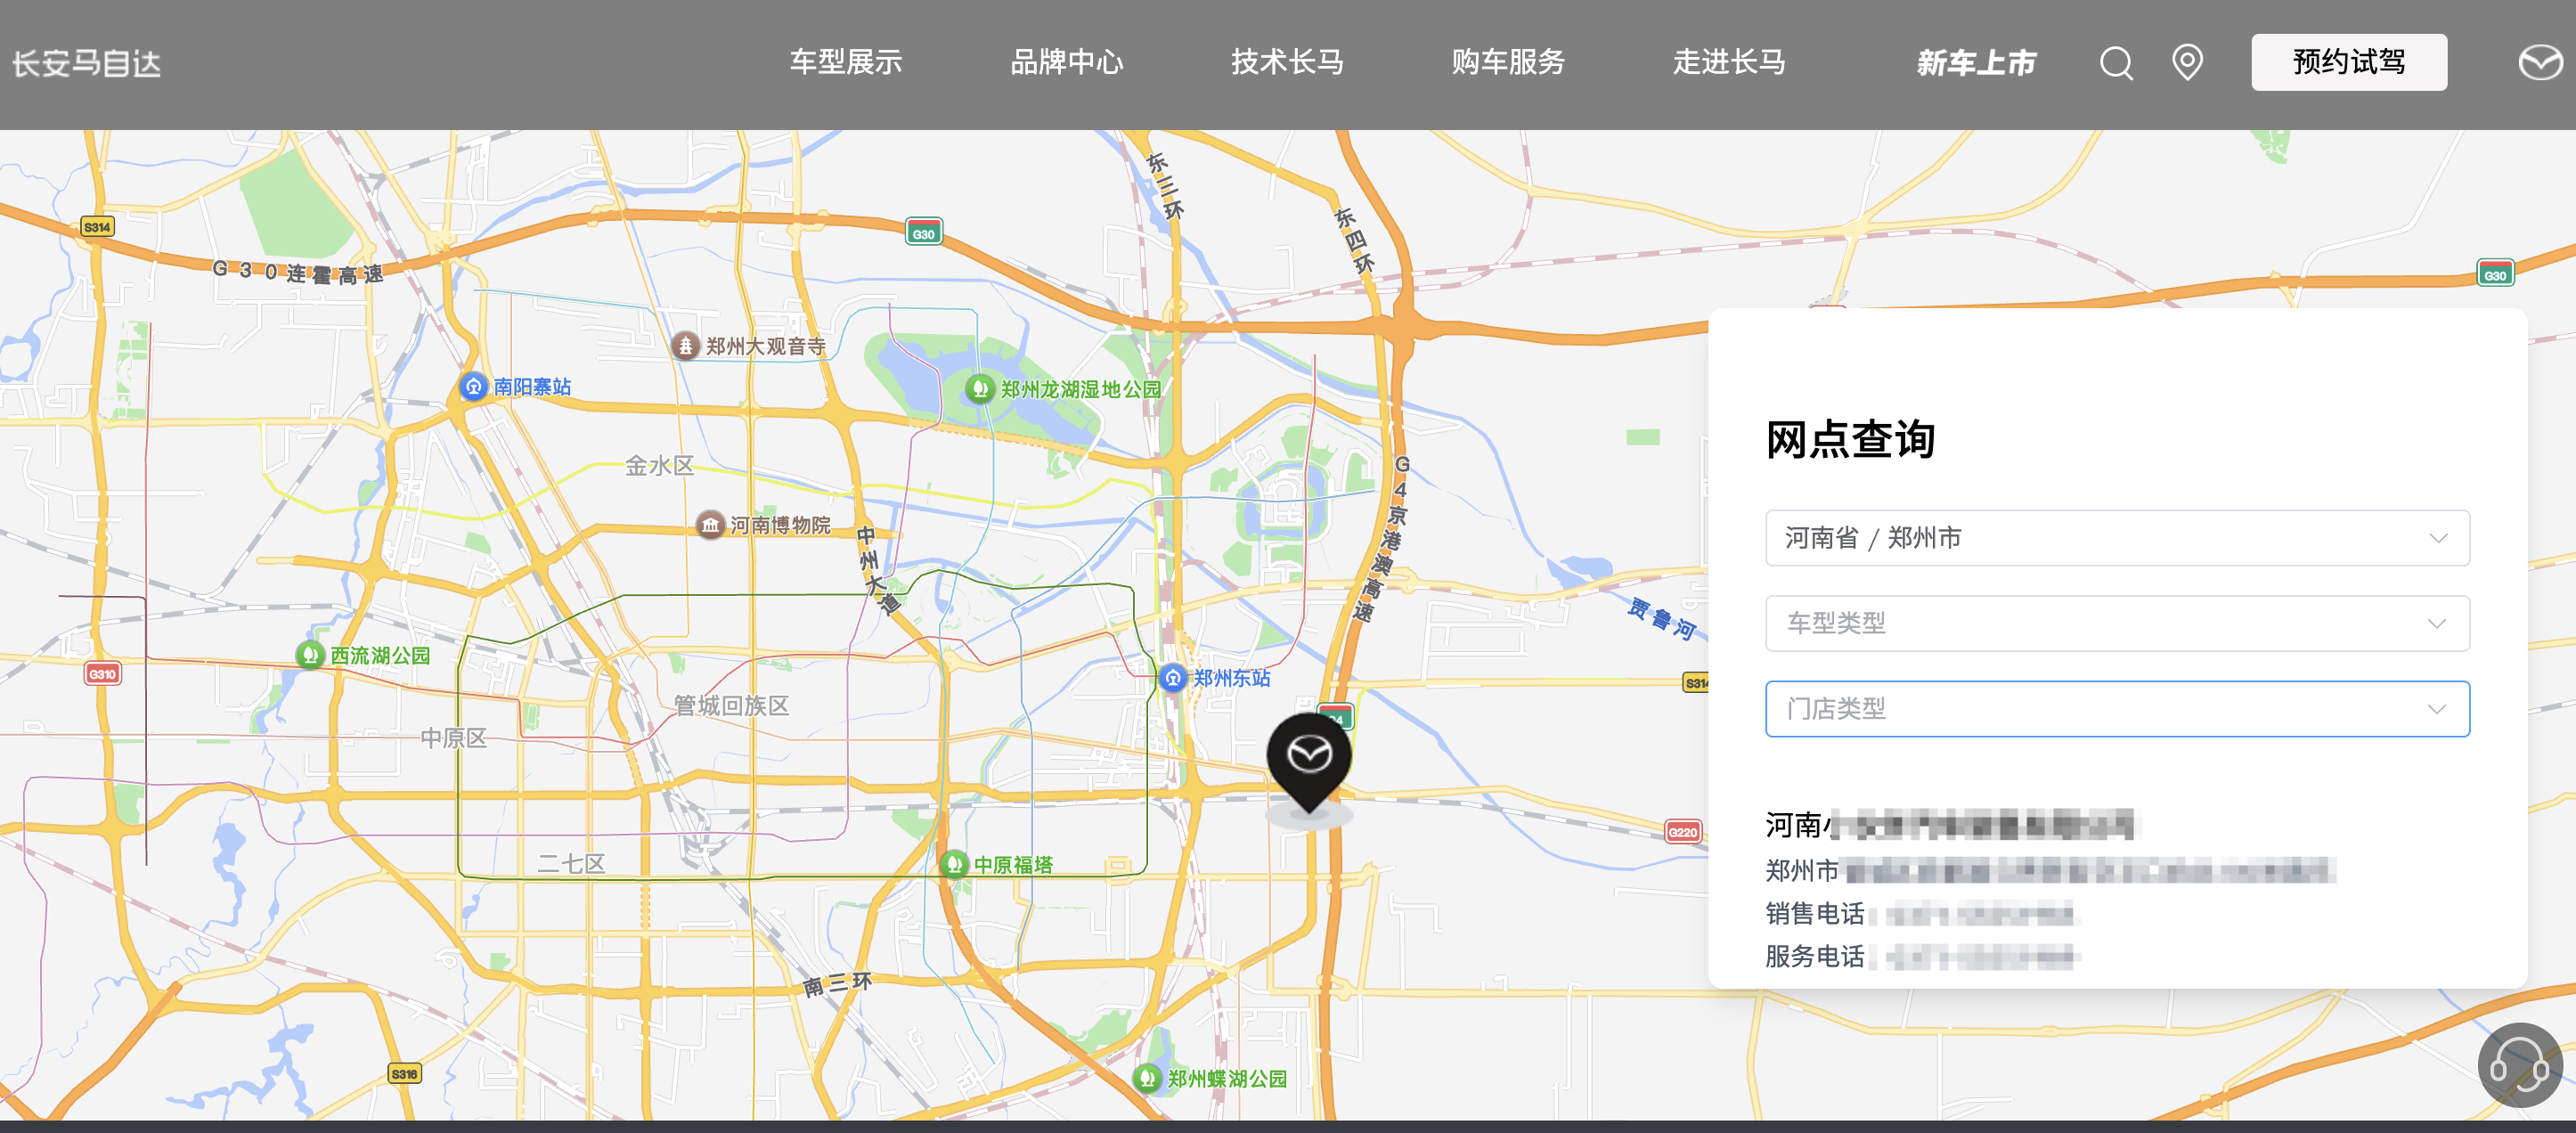This screenshot has width=2576, height=1133.
Task: Open the 购车服务 menu item
Action: pyautogui.click(x=1507, y=62)
